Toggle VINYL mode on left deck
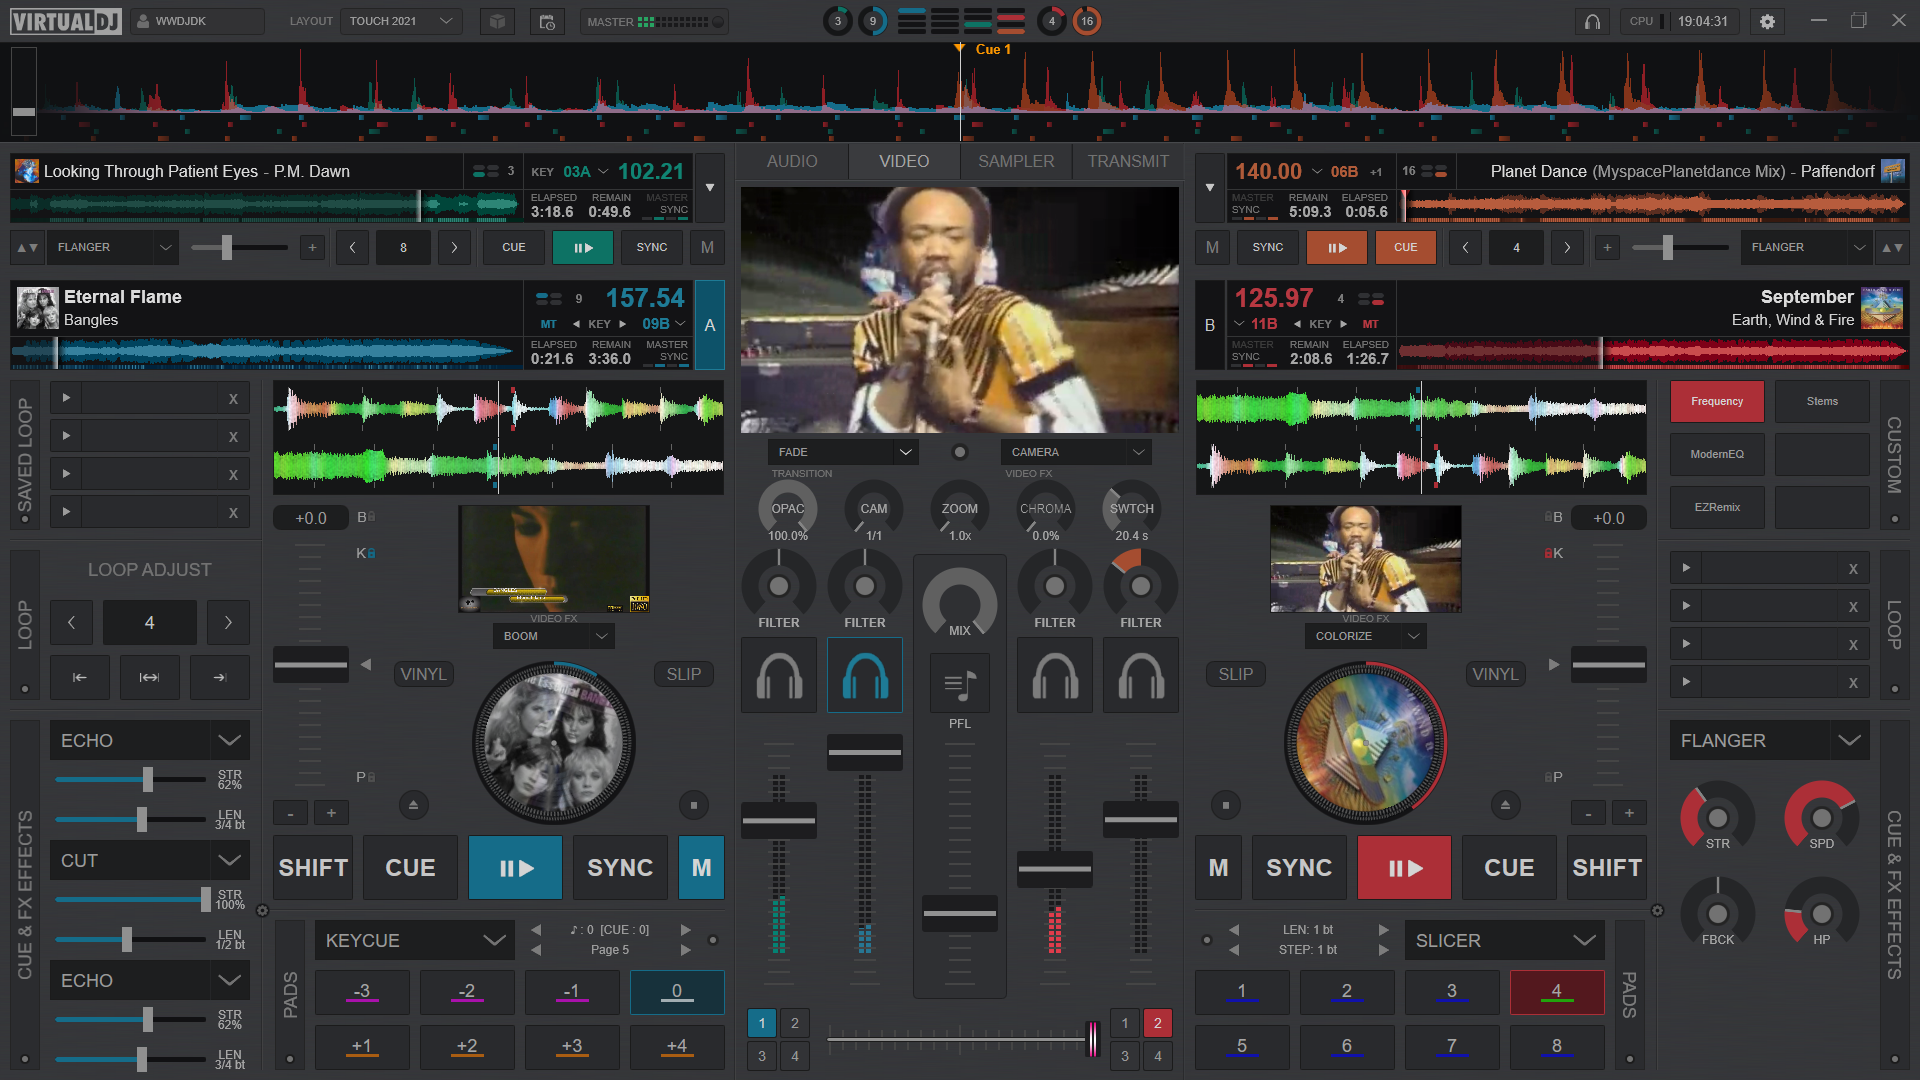 [423, 674]
